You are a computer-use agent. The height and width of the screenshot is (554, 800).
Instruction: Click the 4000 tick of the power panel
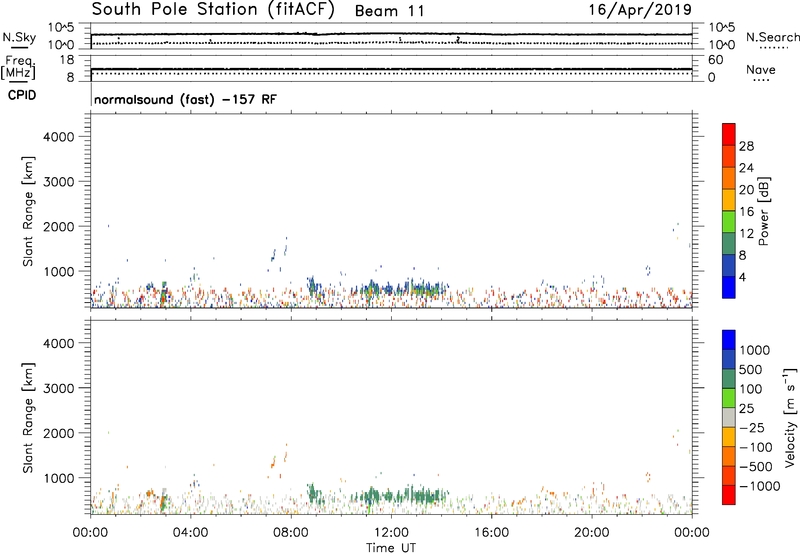(59, 137)
